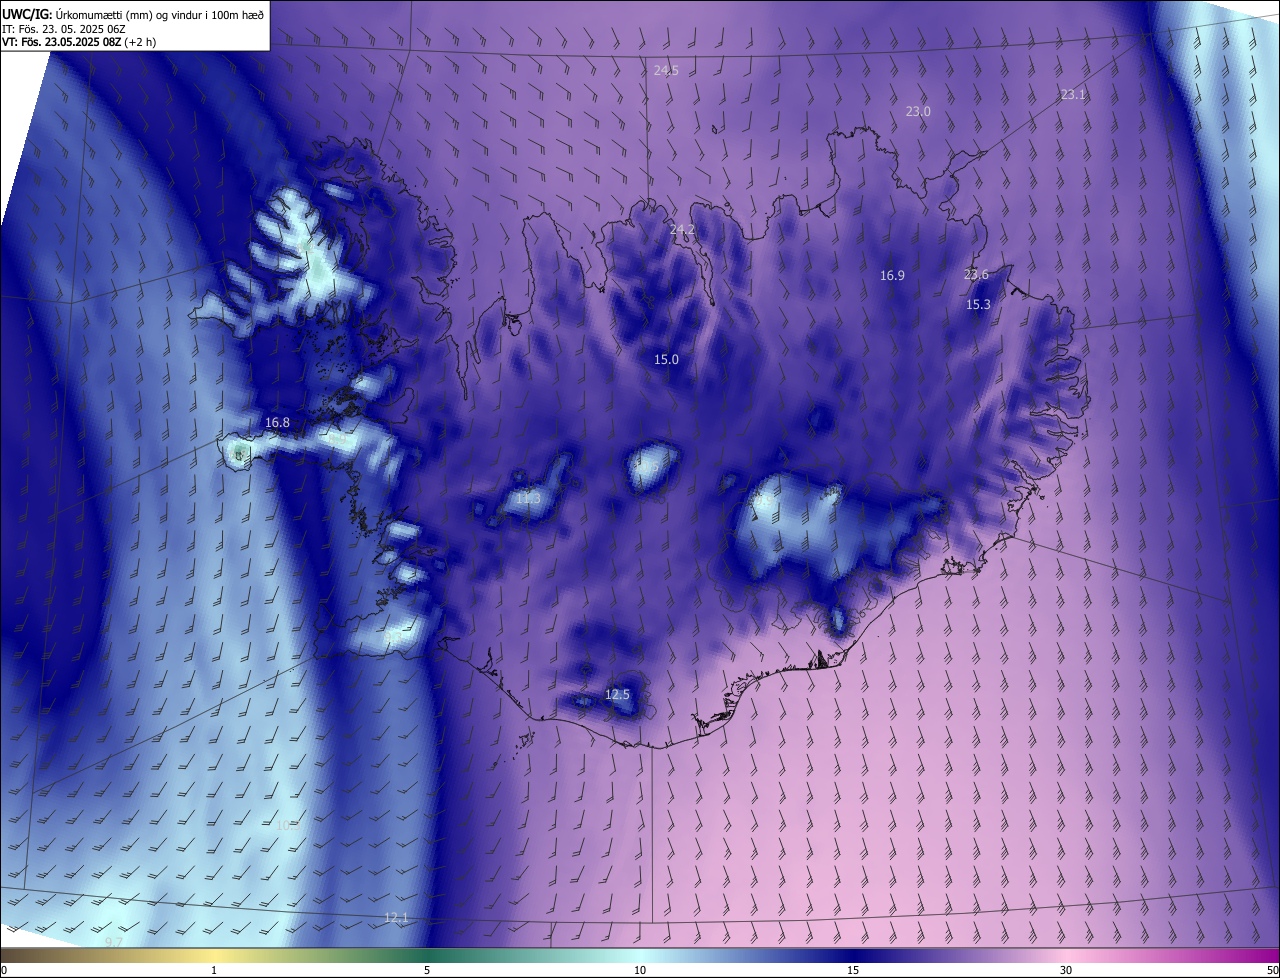Image resolution: width=1280 pixels, height=978 pixels.
Task: Click the 16.8 value on the map
Action: point(277,423)
